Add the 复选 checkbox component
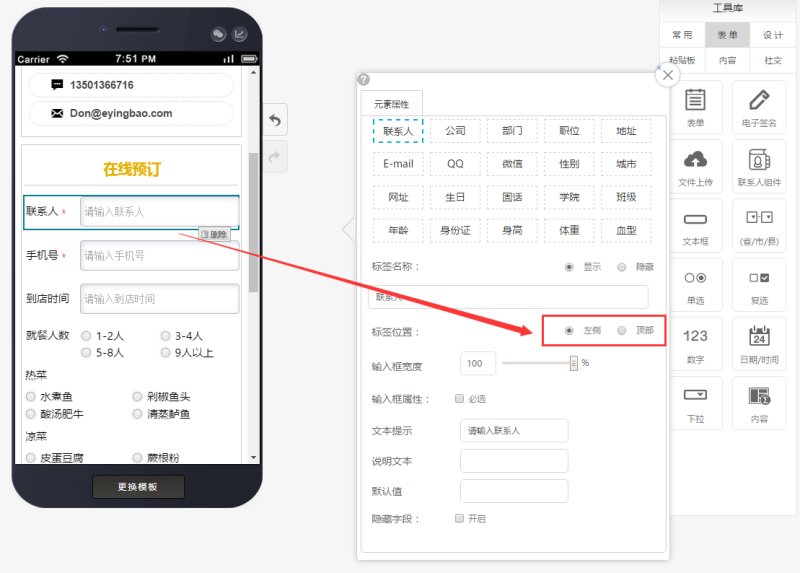The image size is (800, 573). point(759,285)
